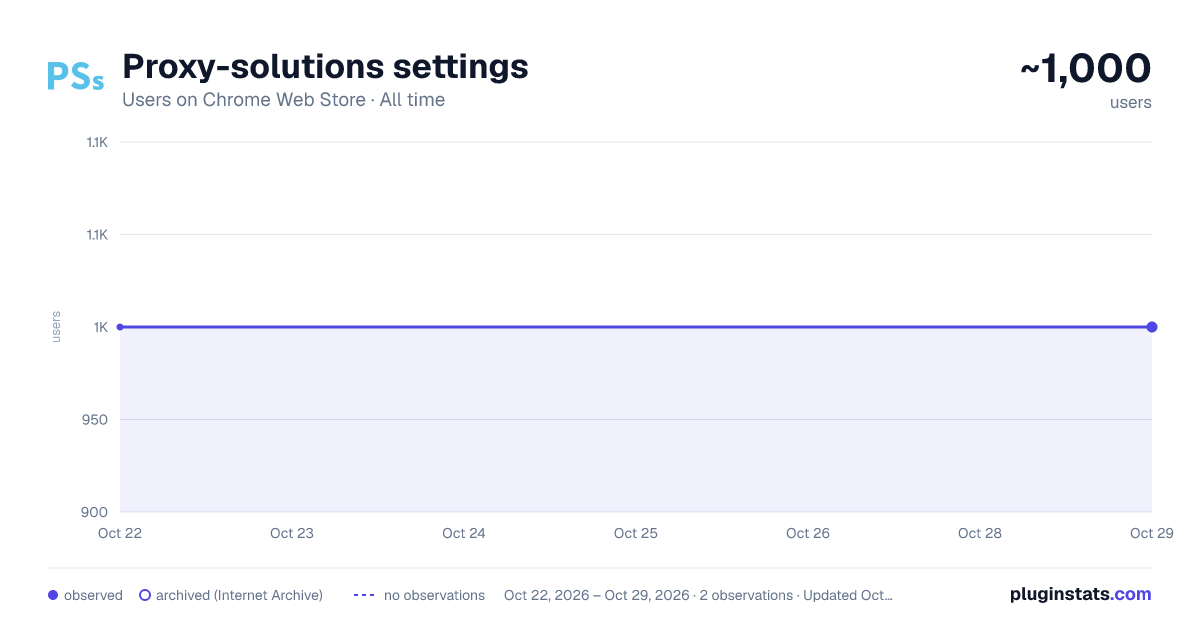Click the users label under ~1,000

tap(1131, 103)
